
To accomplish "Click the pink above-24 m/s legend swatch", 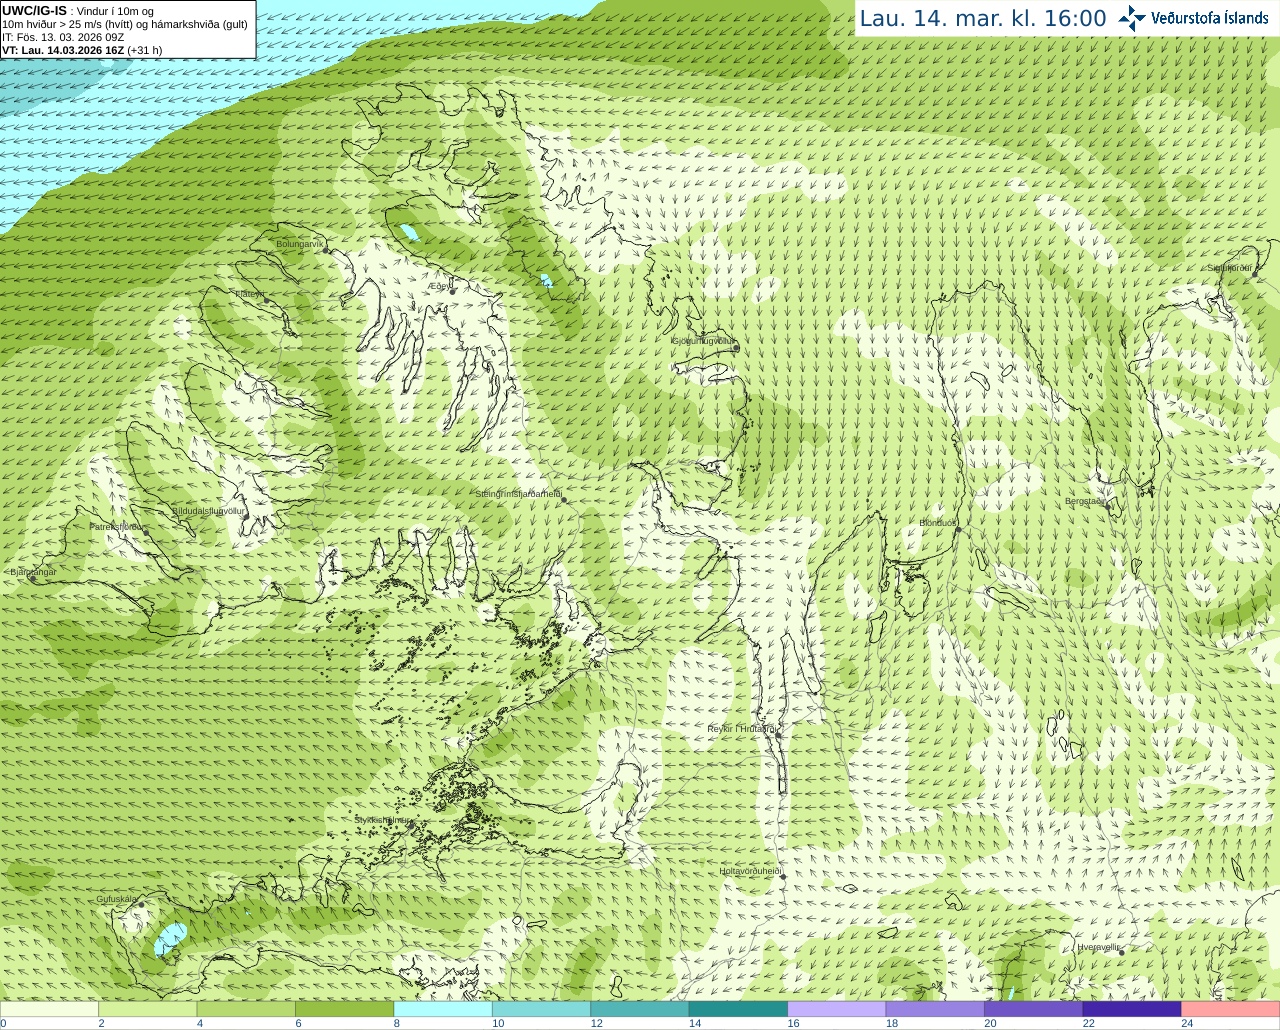I will (x=1231, y=1009).
